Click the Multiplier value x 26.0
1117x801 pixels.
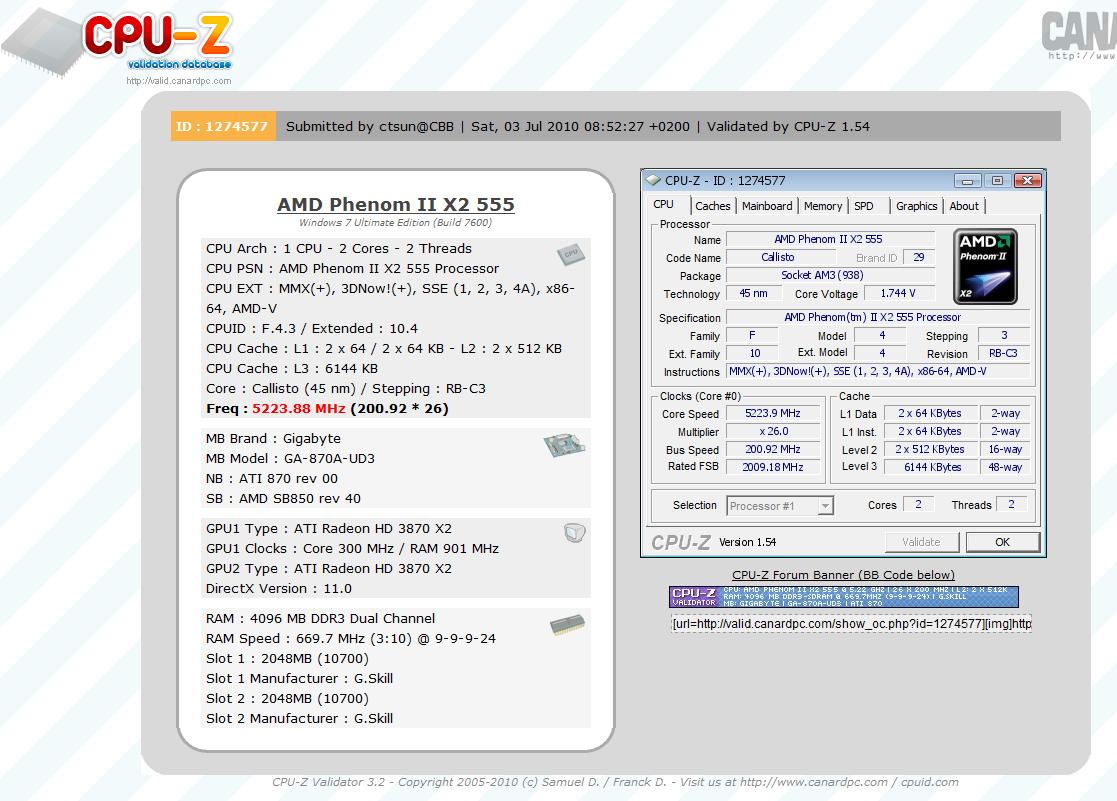tap(773, 431)
